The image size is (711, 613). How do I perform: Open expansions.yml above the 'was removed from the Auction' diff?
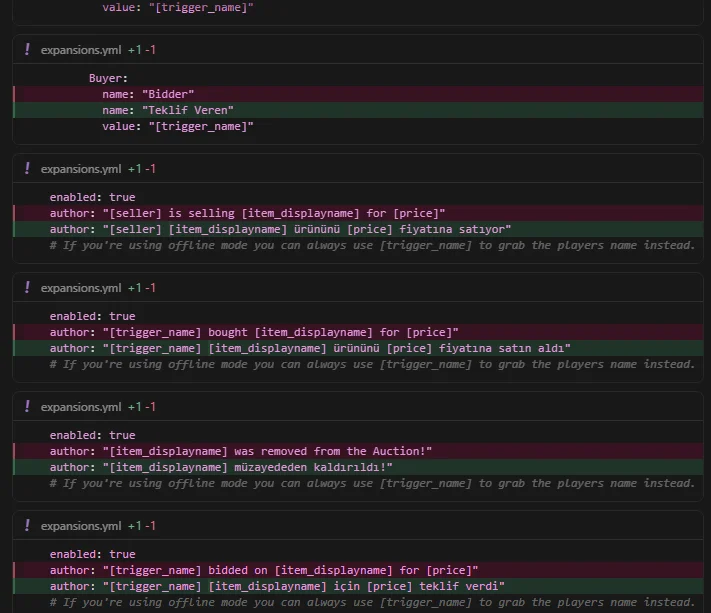pos(81,407)
